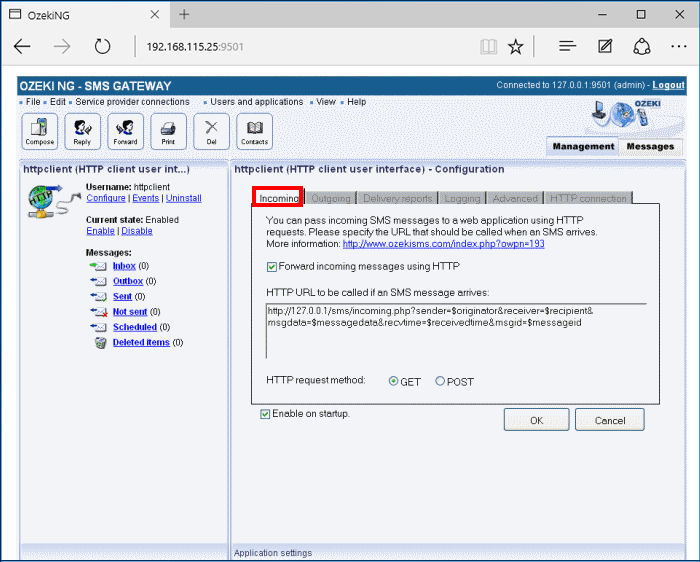Uncheck Forward incoming messages using HTTP
The image size is (700, 562).
[272, 266]
